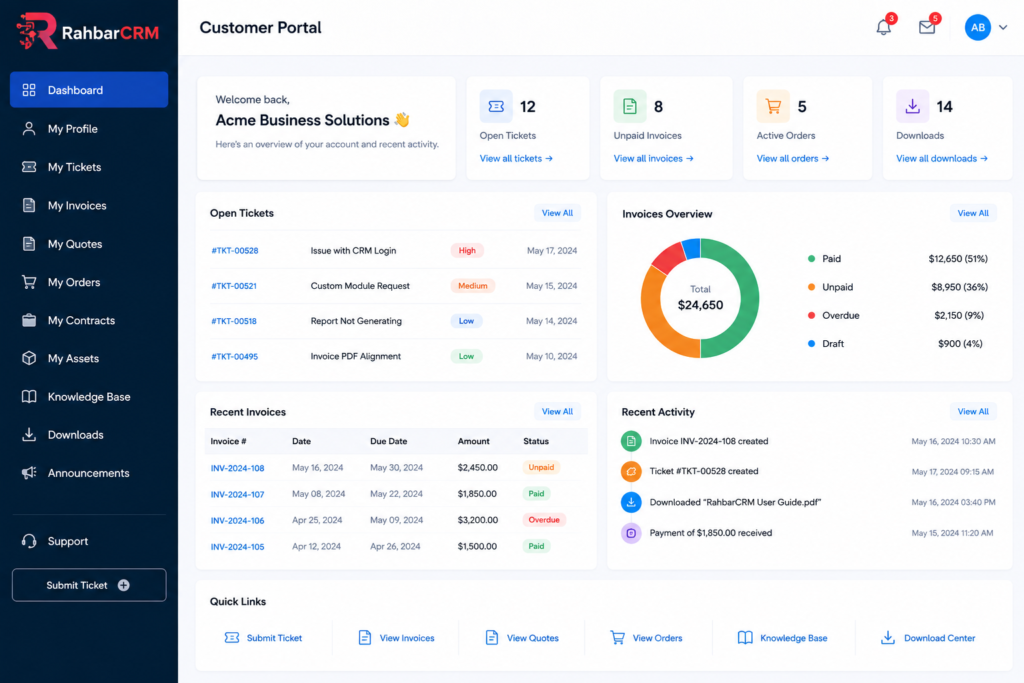Click the red Overdue legend dot

pos(811,315)
